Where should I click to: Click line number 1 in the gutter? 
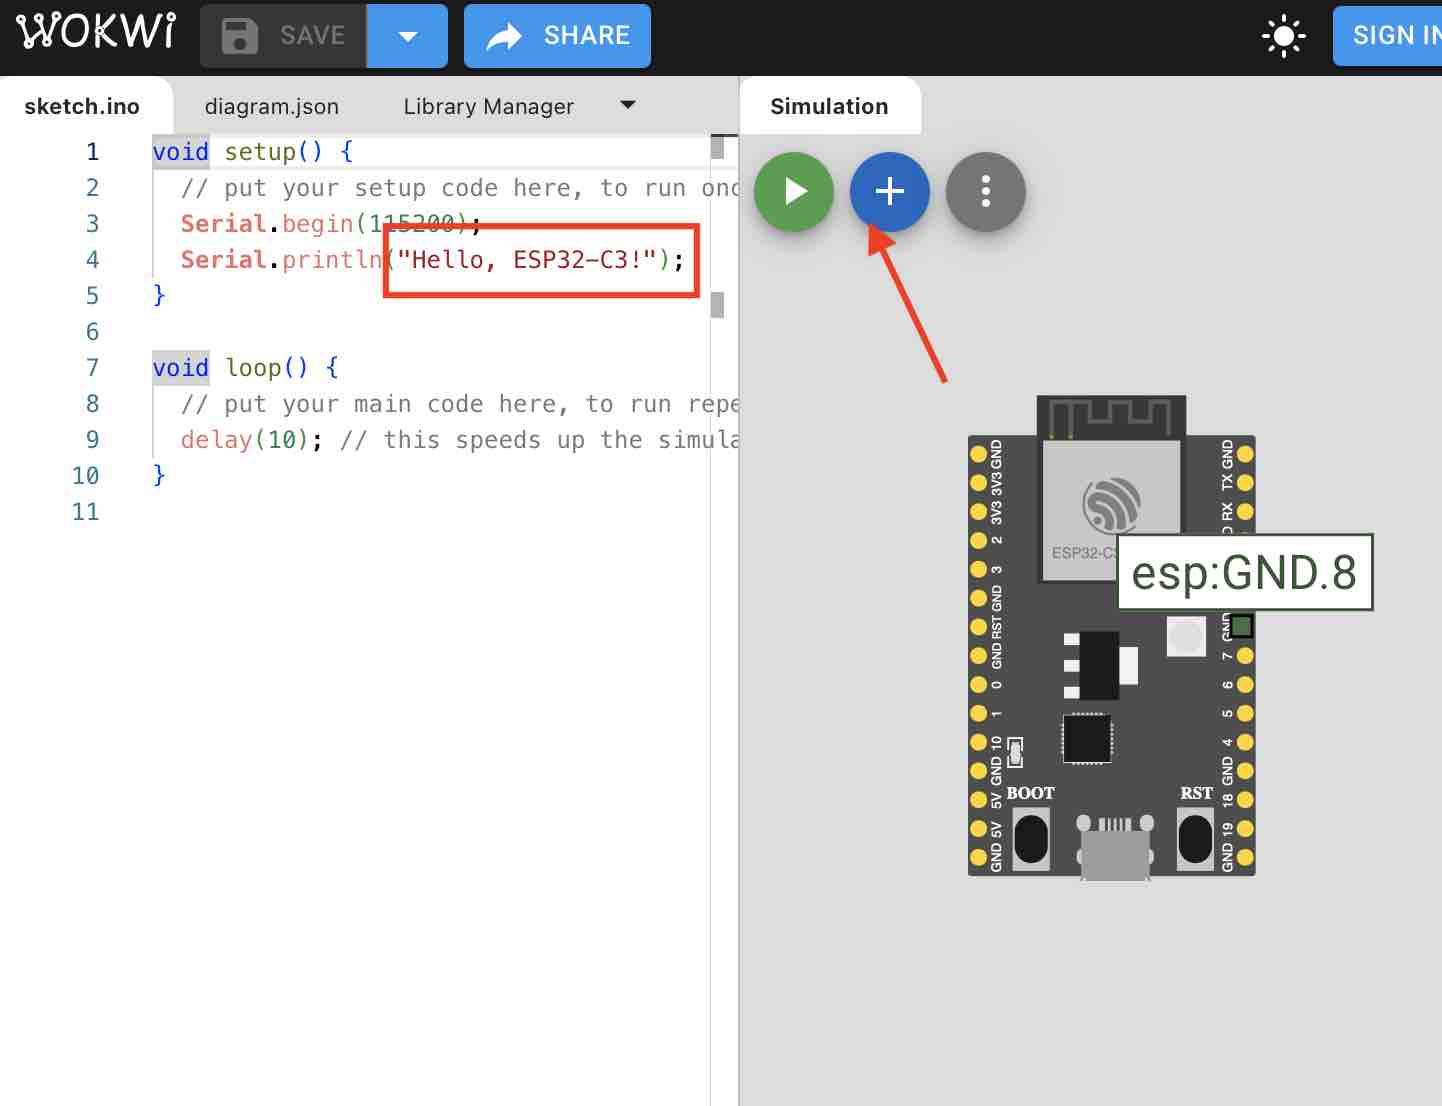click(93, 152)
